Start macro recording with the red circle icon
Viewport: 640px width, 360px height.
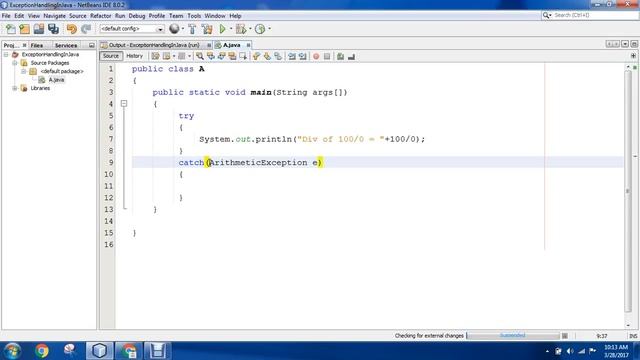point(316,56)
